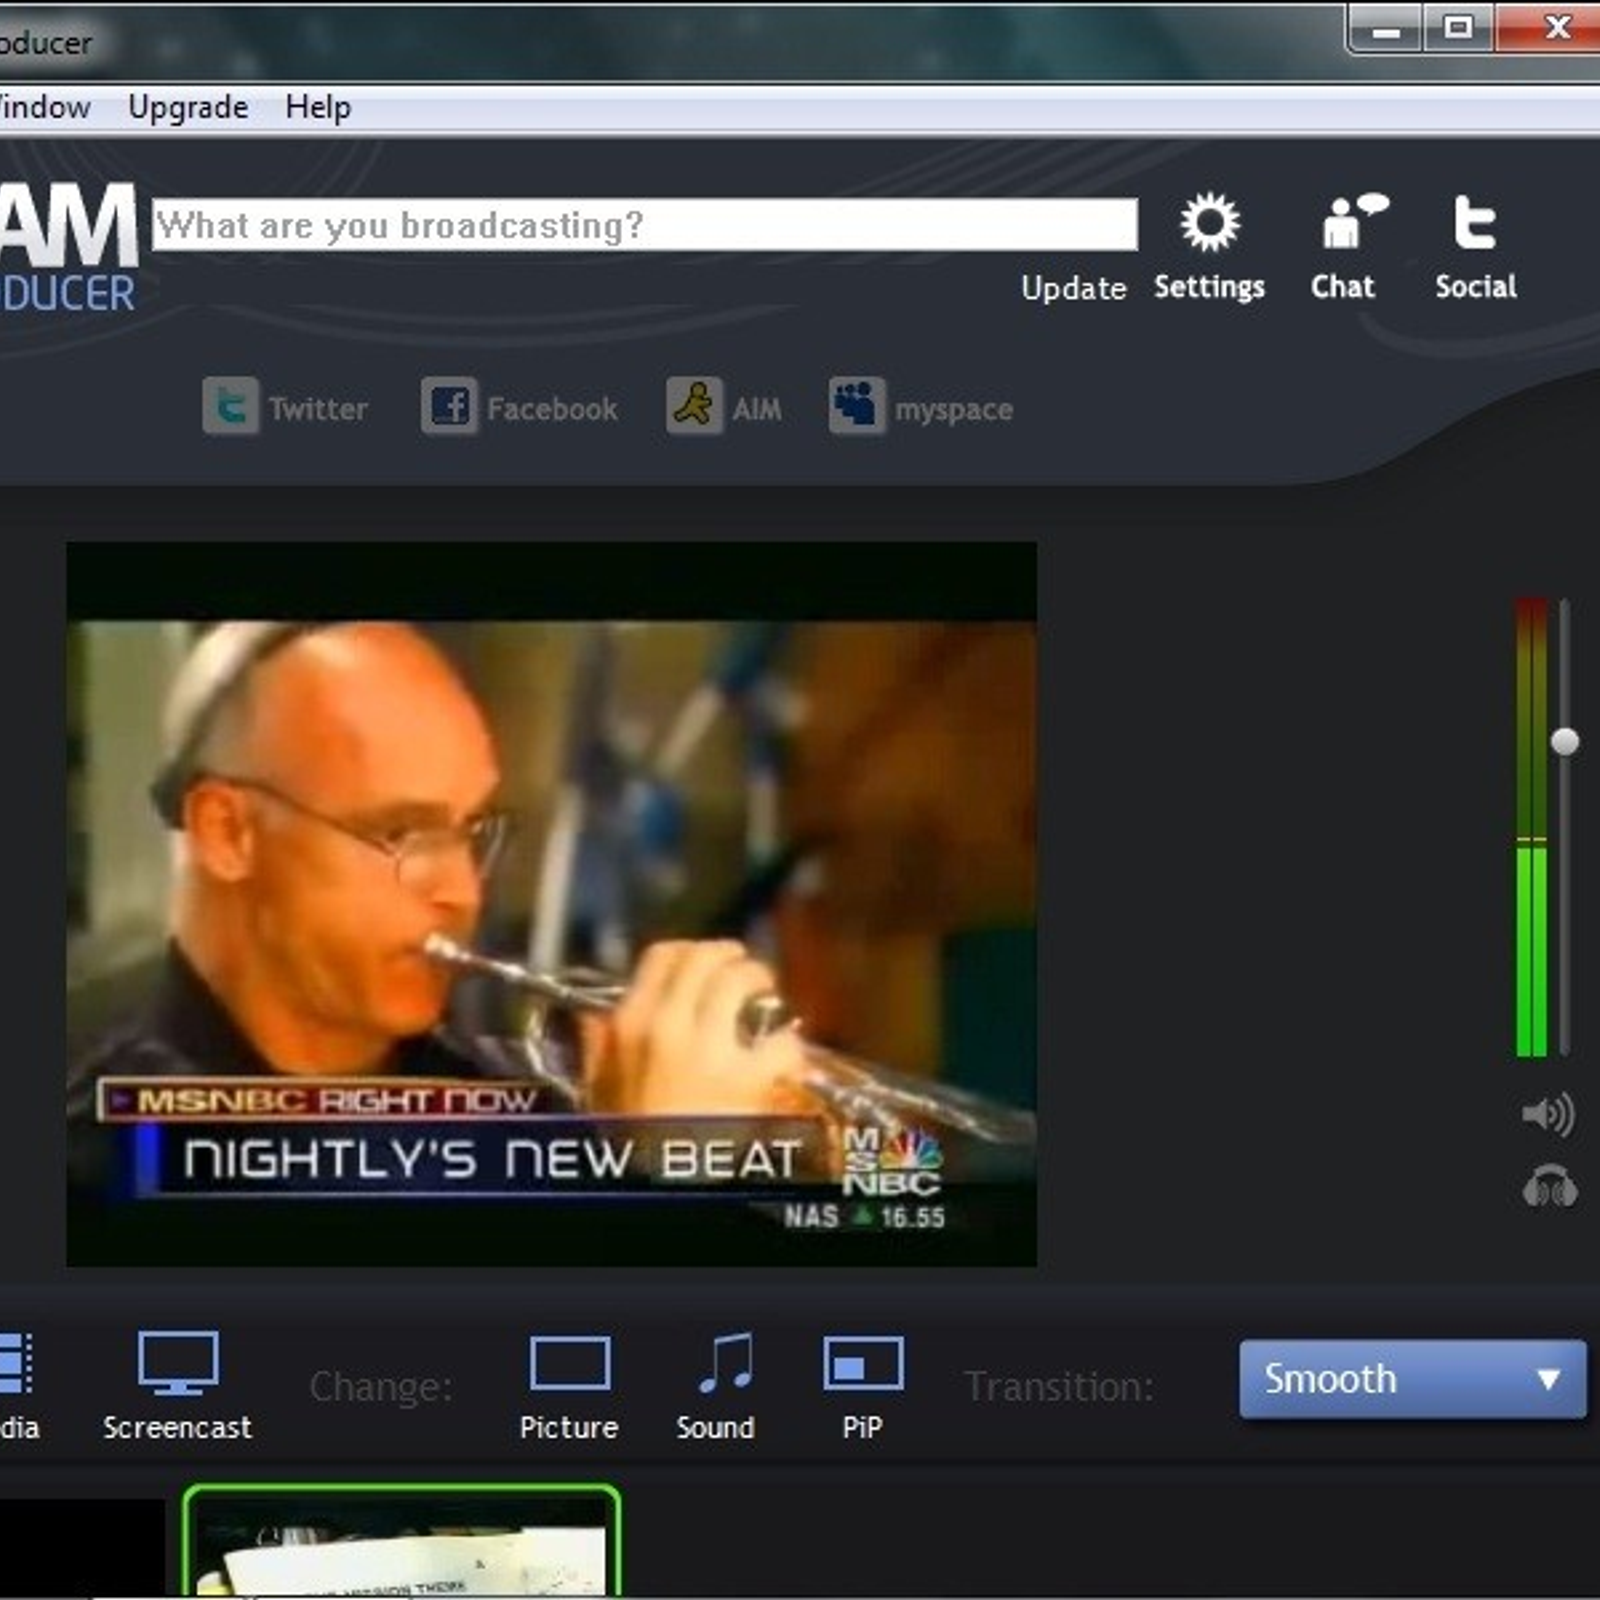The image size is (1600, 1600).
Task: Change the Sound source music note
Action: pyautogui.click(x=726, y=1363)
